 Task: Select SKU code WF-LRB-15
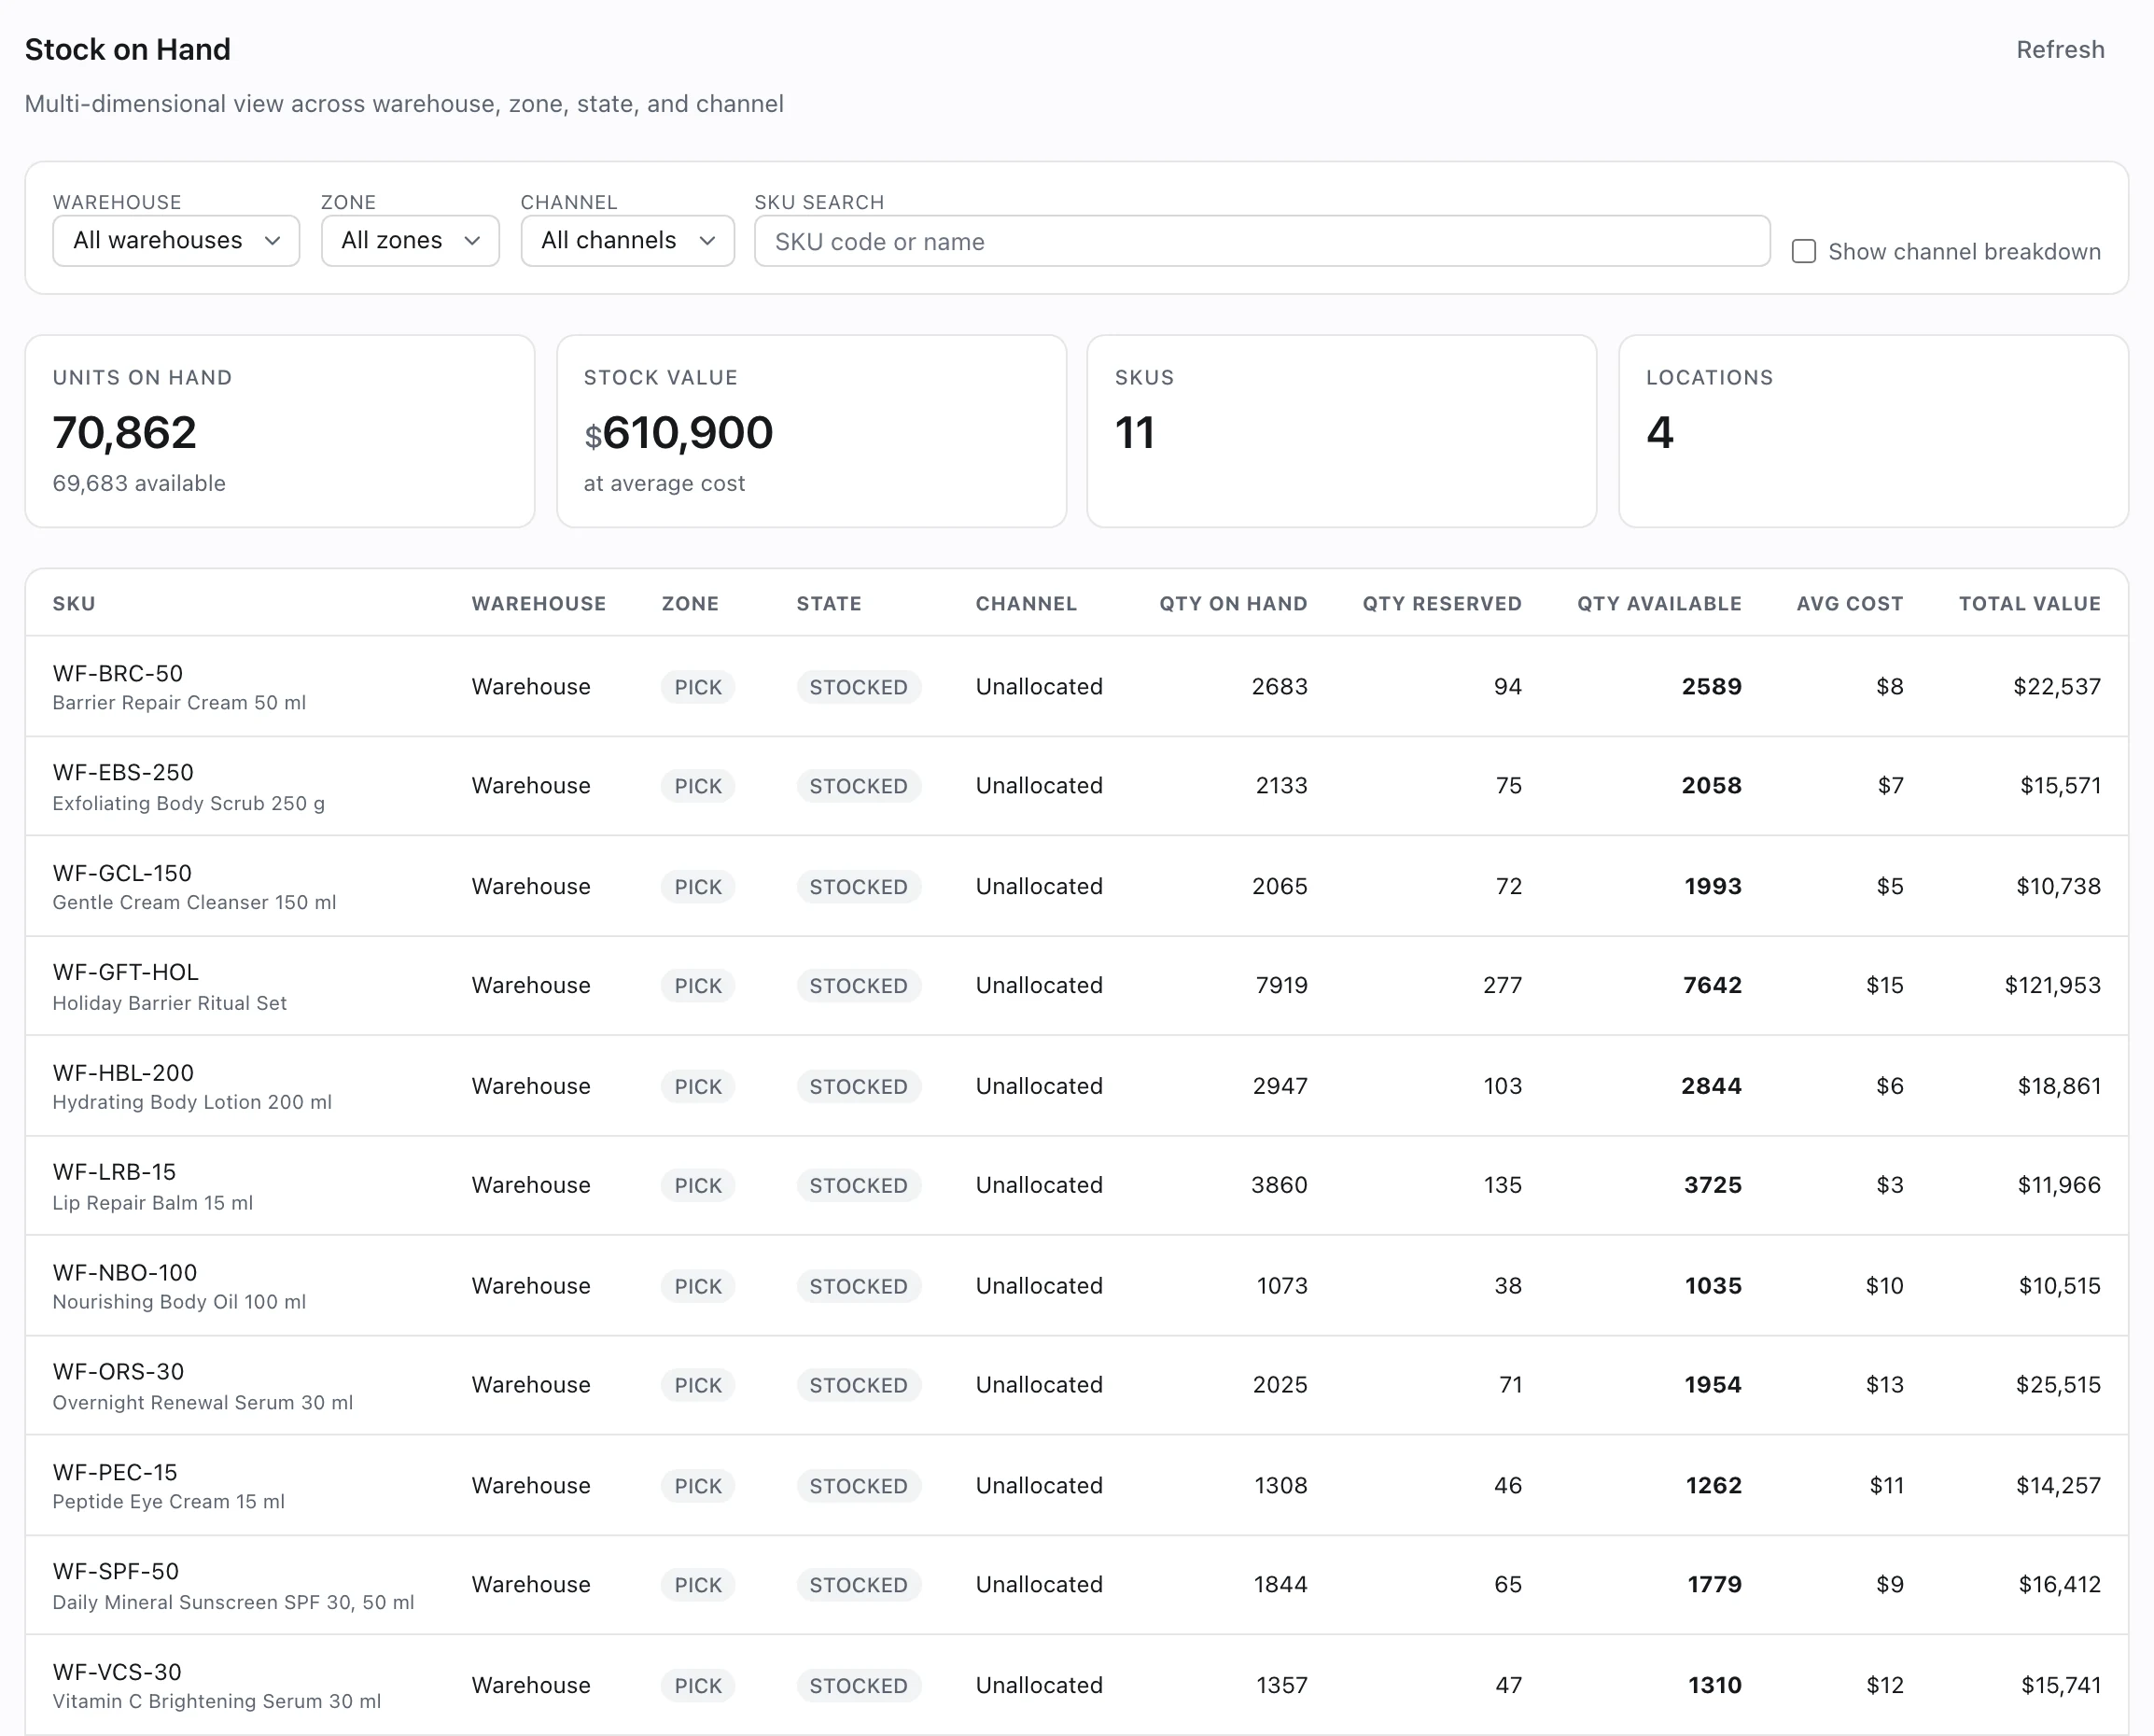[x=114, y=1171]
